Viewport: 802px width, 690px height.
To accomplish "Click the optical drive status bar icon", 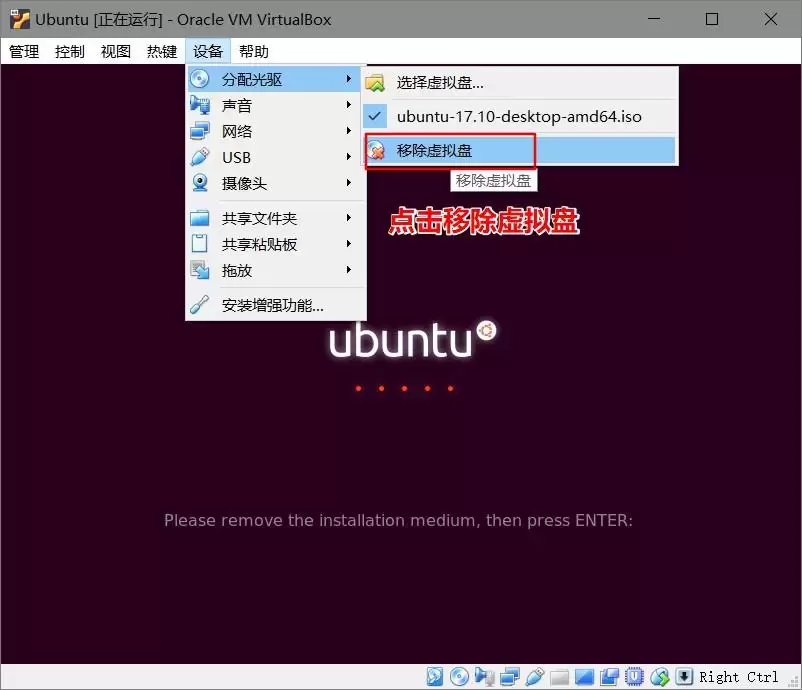I will [x=458, y=675].
